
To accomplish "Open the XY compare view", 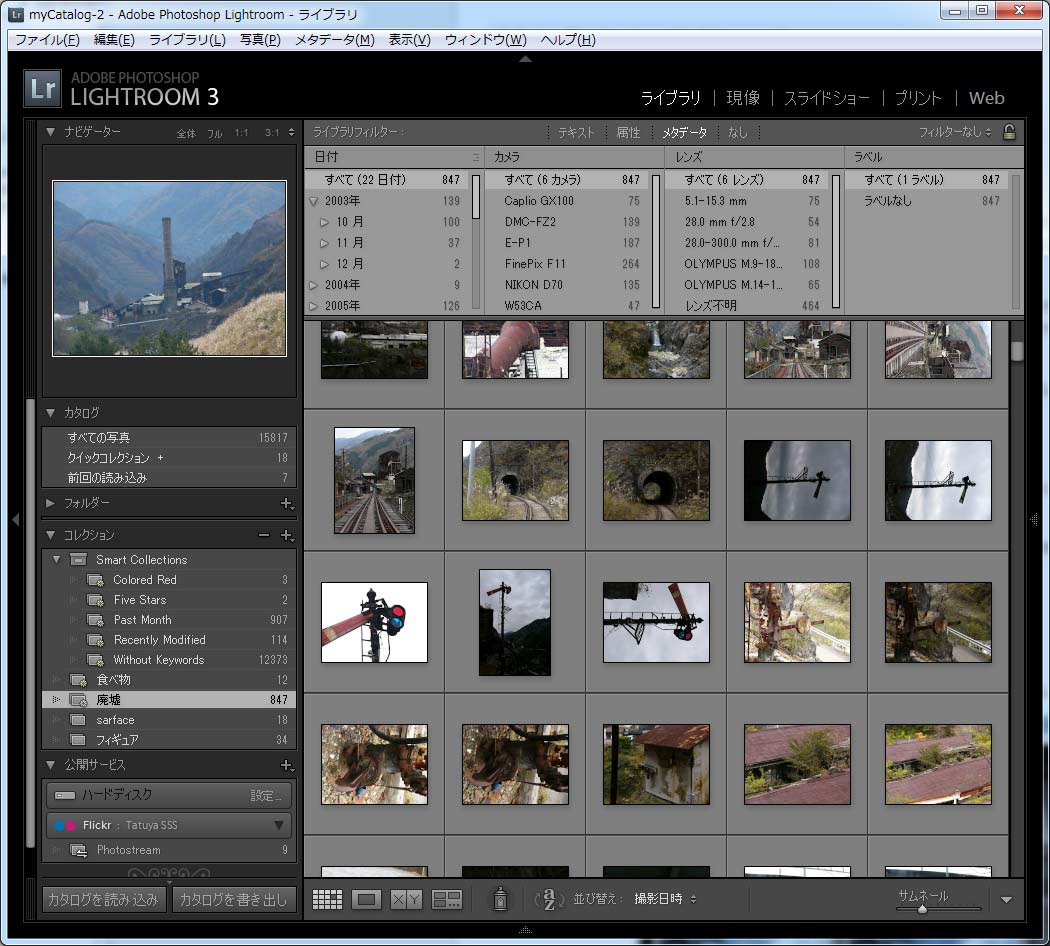I will (x=406, y=900).
